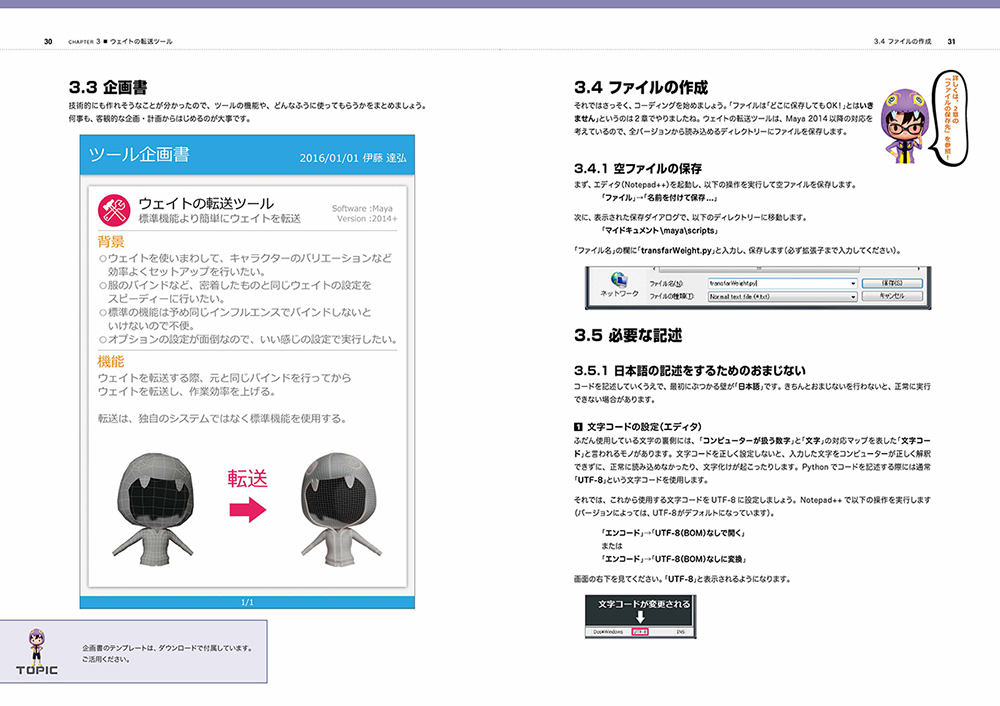Screen dimensions: 1000x706
Task: Click the red wrench-and-hammer tool icon
Action: coord(114,210)
